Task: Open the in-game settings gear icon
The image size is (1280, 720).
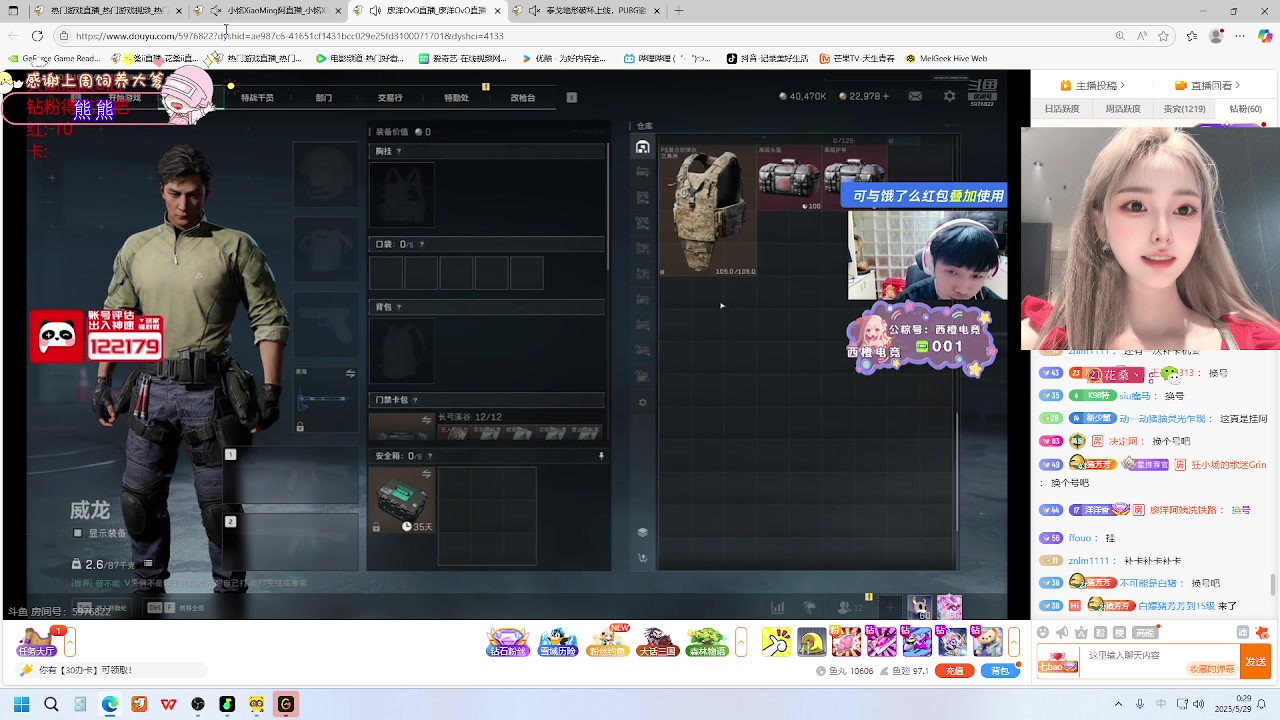Action: (949, 96)
